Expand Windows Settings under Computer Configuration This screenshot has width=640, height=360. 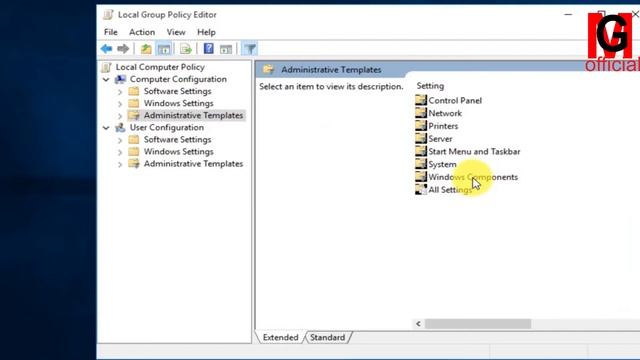[x=120, y=104]
